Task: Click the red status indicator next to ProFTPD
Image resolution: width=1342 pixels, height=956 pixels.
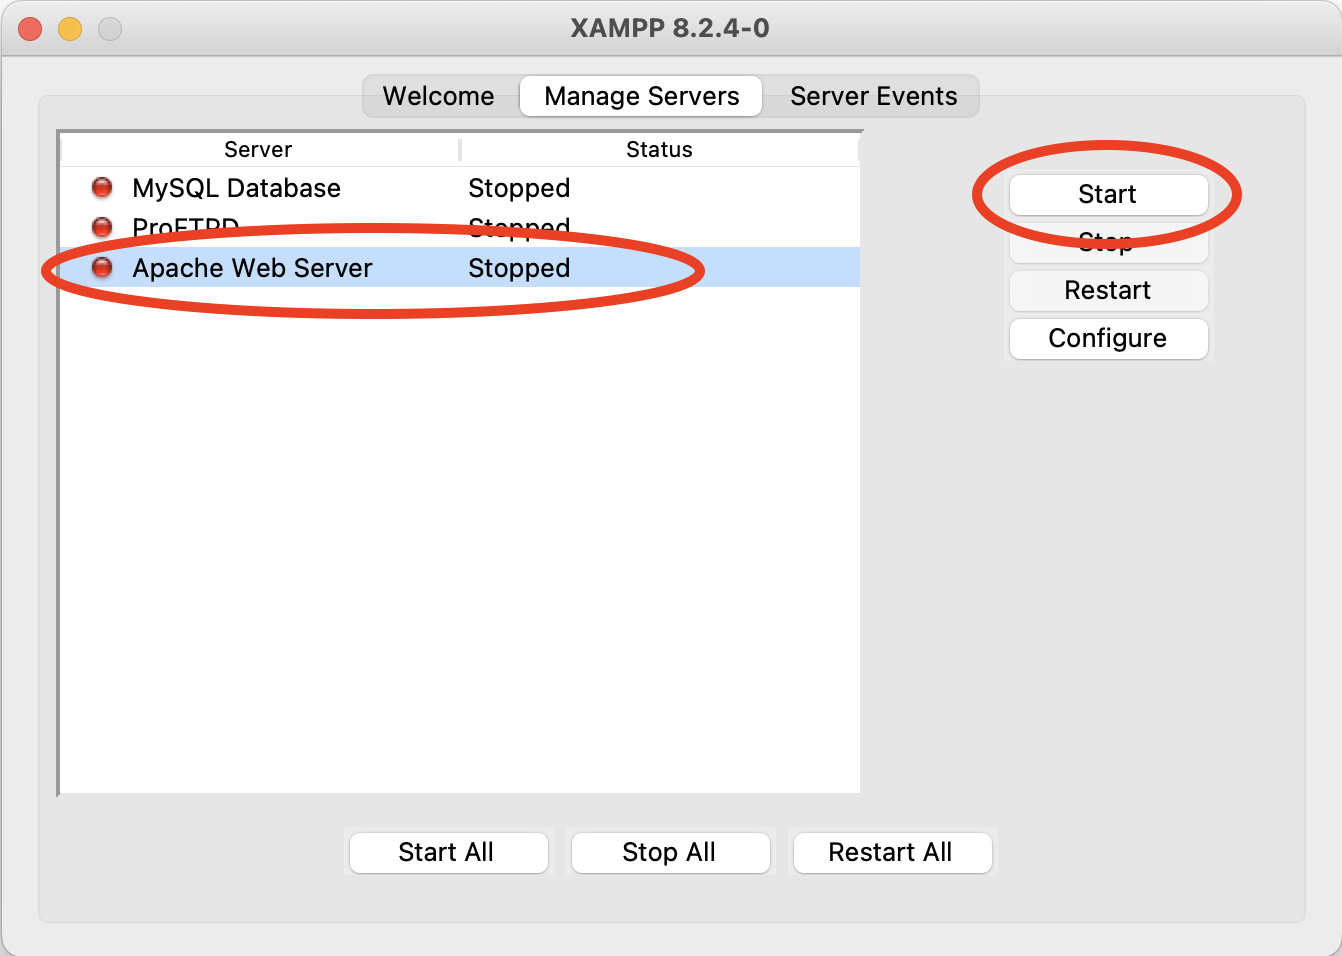Action: pos(102,227)
